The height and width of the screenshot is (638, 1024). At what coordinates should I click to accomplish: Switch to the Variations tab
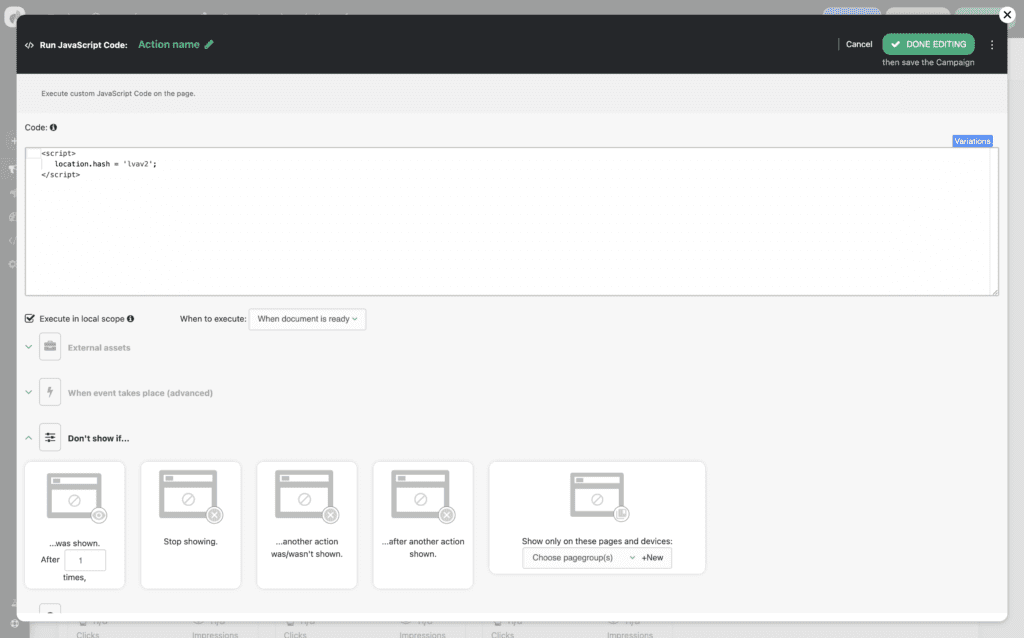tap(972, 141)
